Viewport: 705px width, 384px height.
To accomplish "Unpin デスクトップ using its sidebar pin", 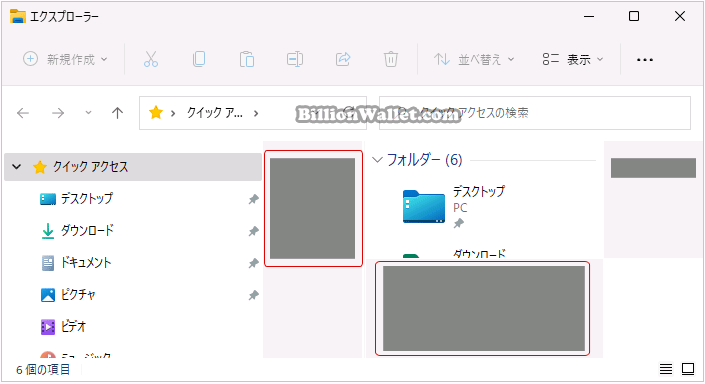I will coord(254,199).
